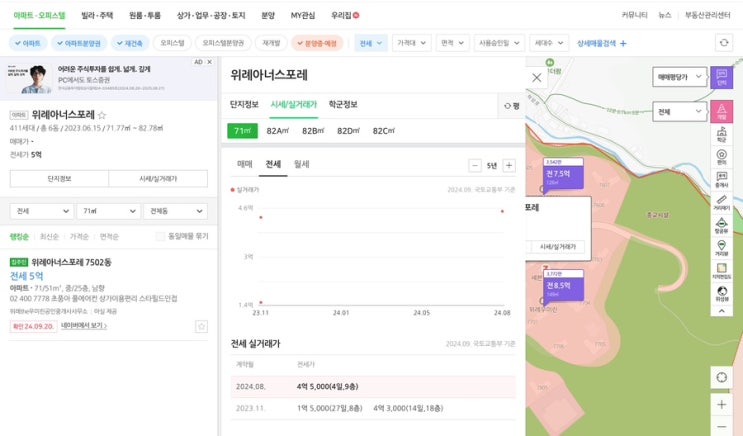Toggle the 지적편집도 cadastral map icon

coord(721,271)
